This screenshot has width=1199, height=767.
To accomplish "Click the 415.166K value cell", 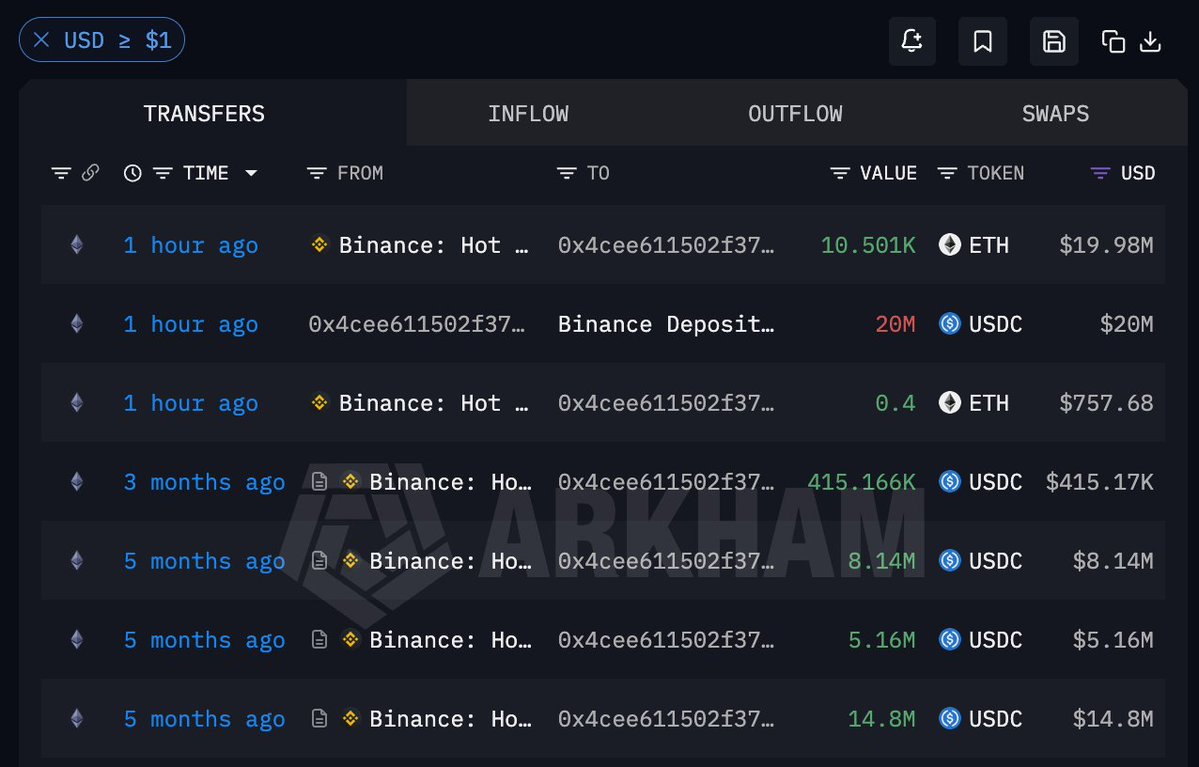I will tap(862, 483).
